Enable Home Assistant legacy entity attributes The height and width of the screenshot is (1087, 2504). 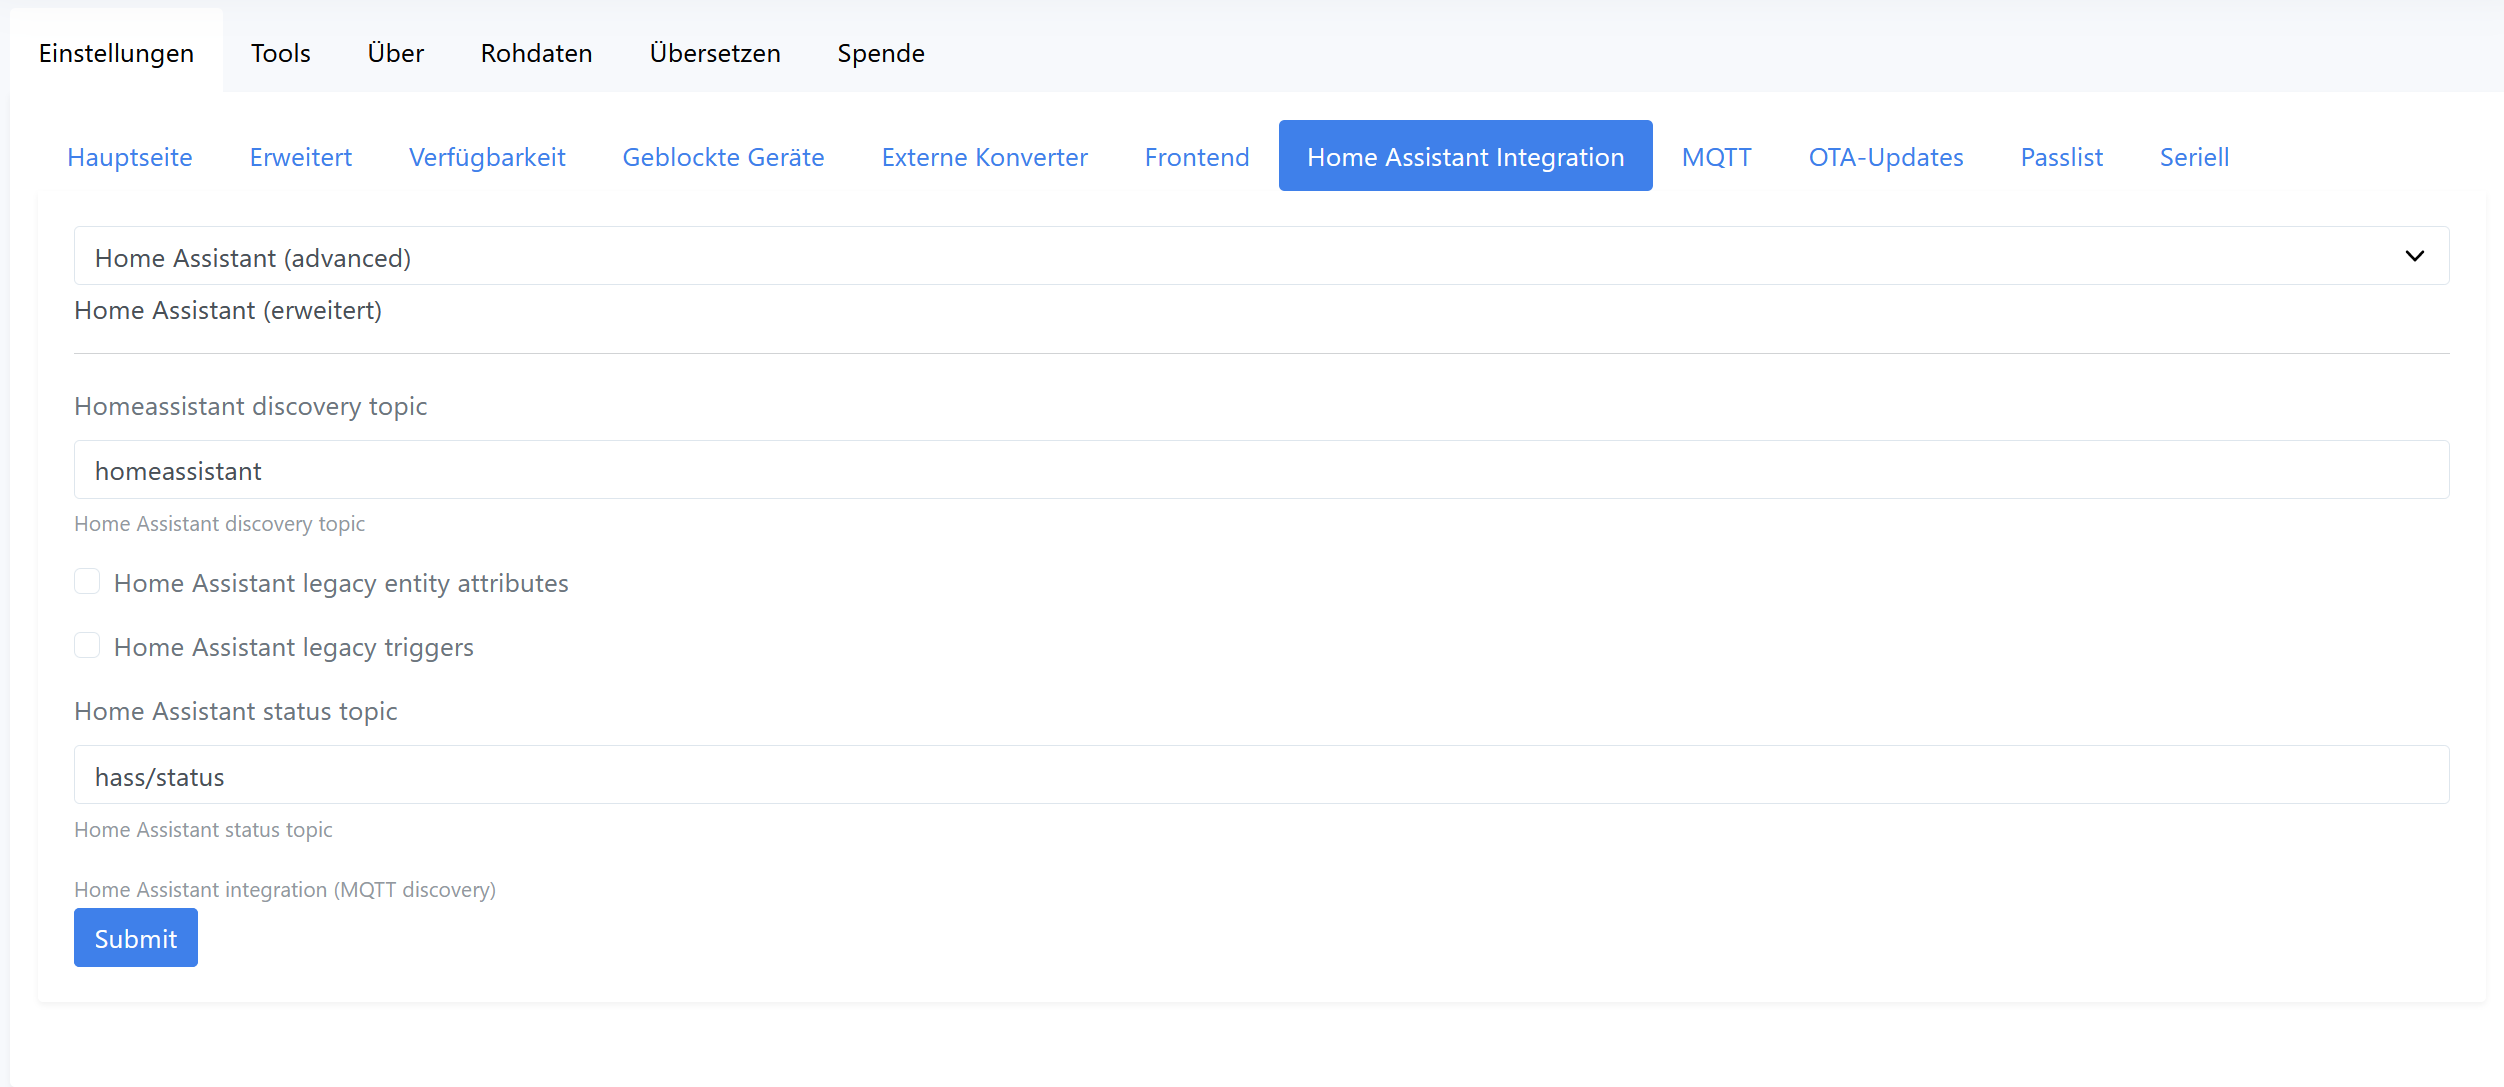point(88,581)
